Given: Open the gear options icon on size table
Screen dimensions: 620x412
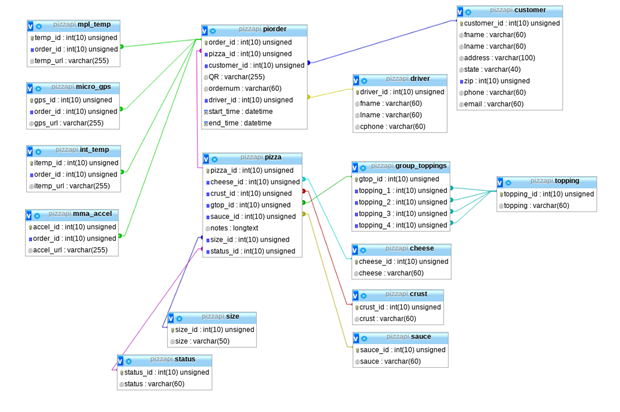Looking at the screenshot, I should (179, 319).
